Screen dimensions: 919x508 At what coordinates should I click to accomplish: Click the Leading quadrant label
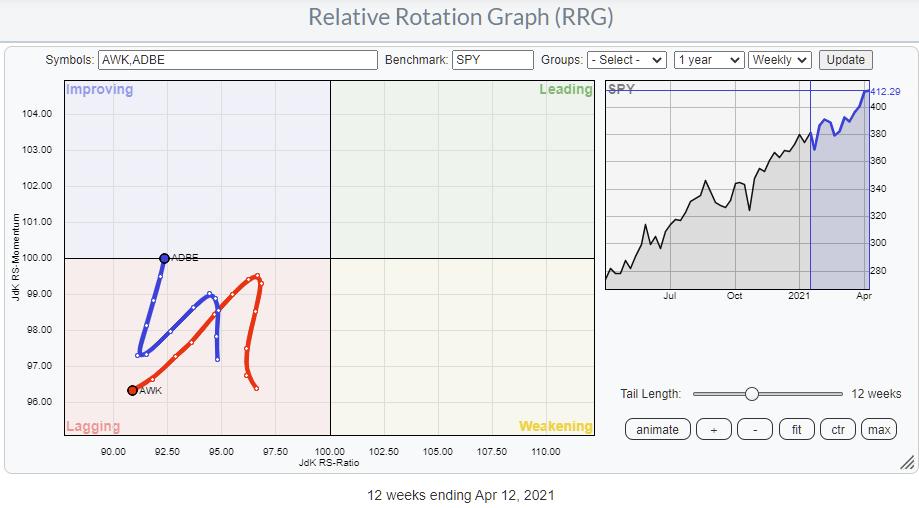point(566,90)
